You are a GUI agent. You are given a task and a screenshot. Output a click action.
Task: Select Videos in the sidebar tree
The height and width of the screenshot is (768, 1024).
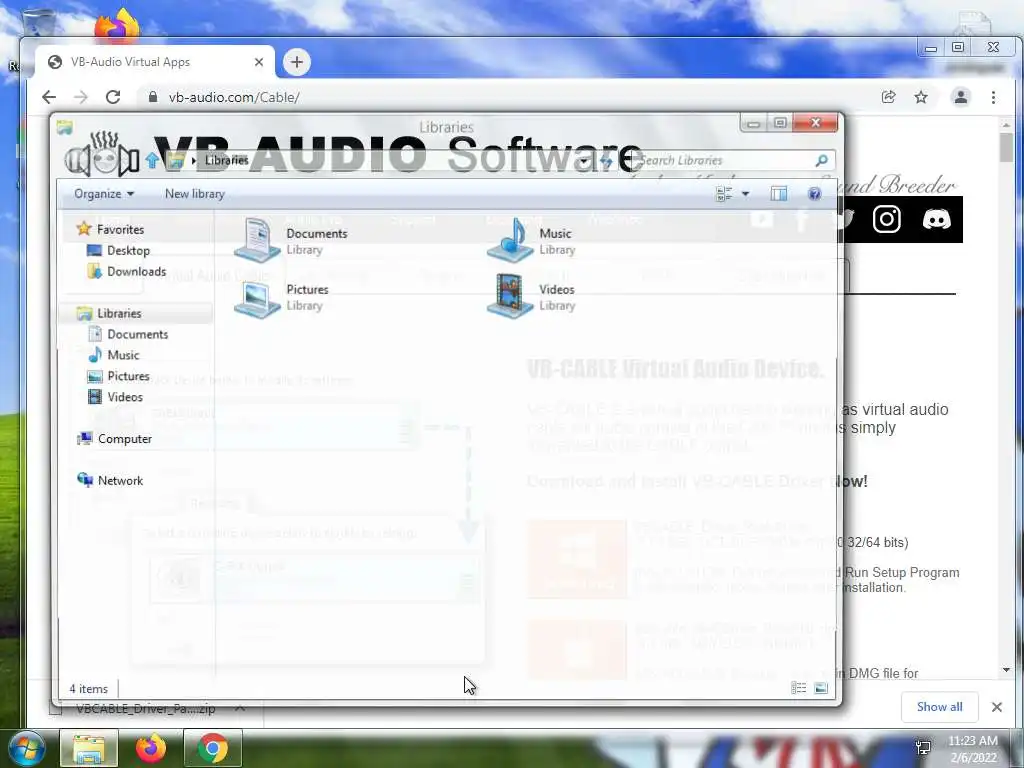click(124, 396)
